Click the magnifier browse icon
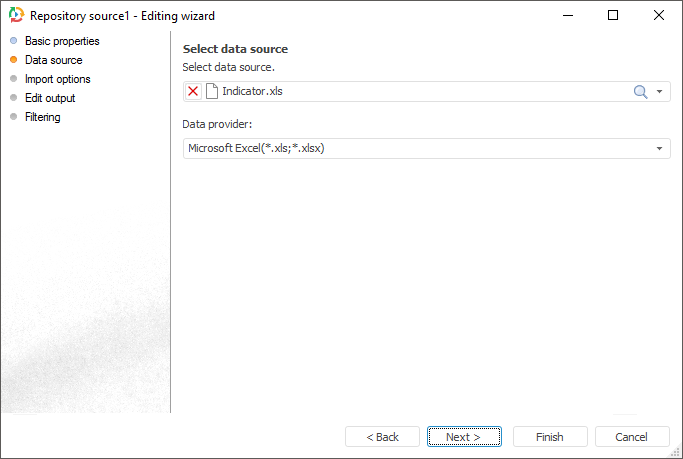The image size is (683, 459). tap(641, 91)
